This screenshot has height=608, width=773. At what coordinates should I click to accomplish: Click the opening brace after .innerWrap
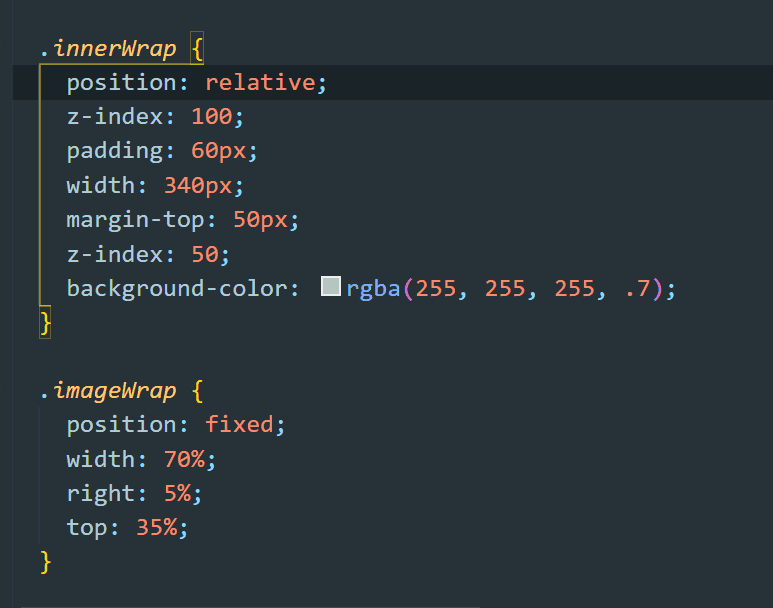196,48
